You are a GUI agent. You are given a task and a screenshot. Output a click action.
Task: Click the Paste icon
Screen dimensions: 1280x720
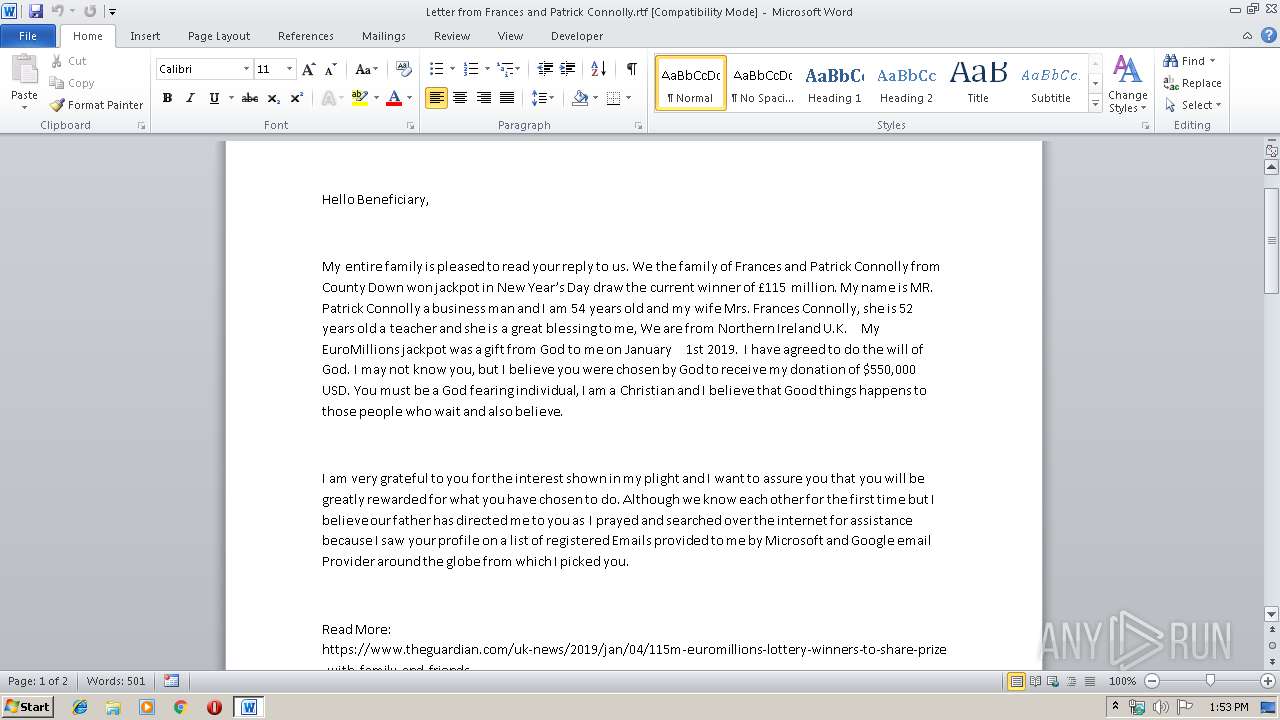[24, 70]
